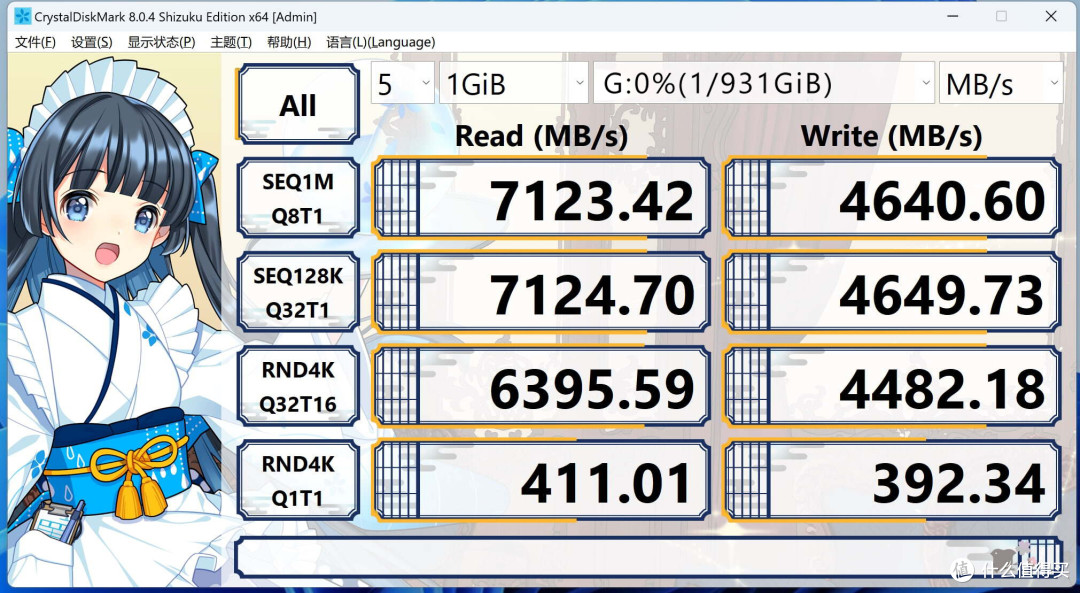Close the CrystalDiskMark window

pyautogui.click(x=1051, y=16)
